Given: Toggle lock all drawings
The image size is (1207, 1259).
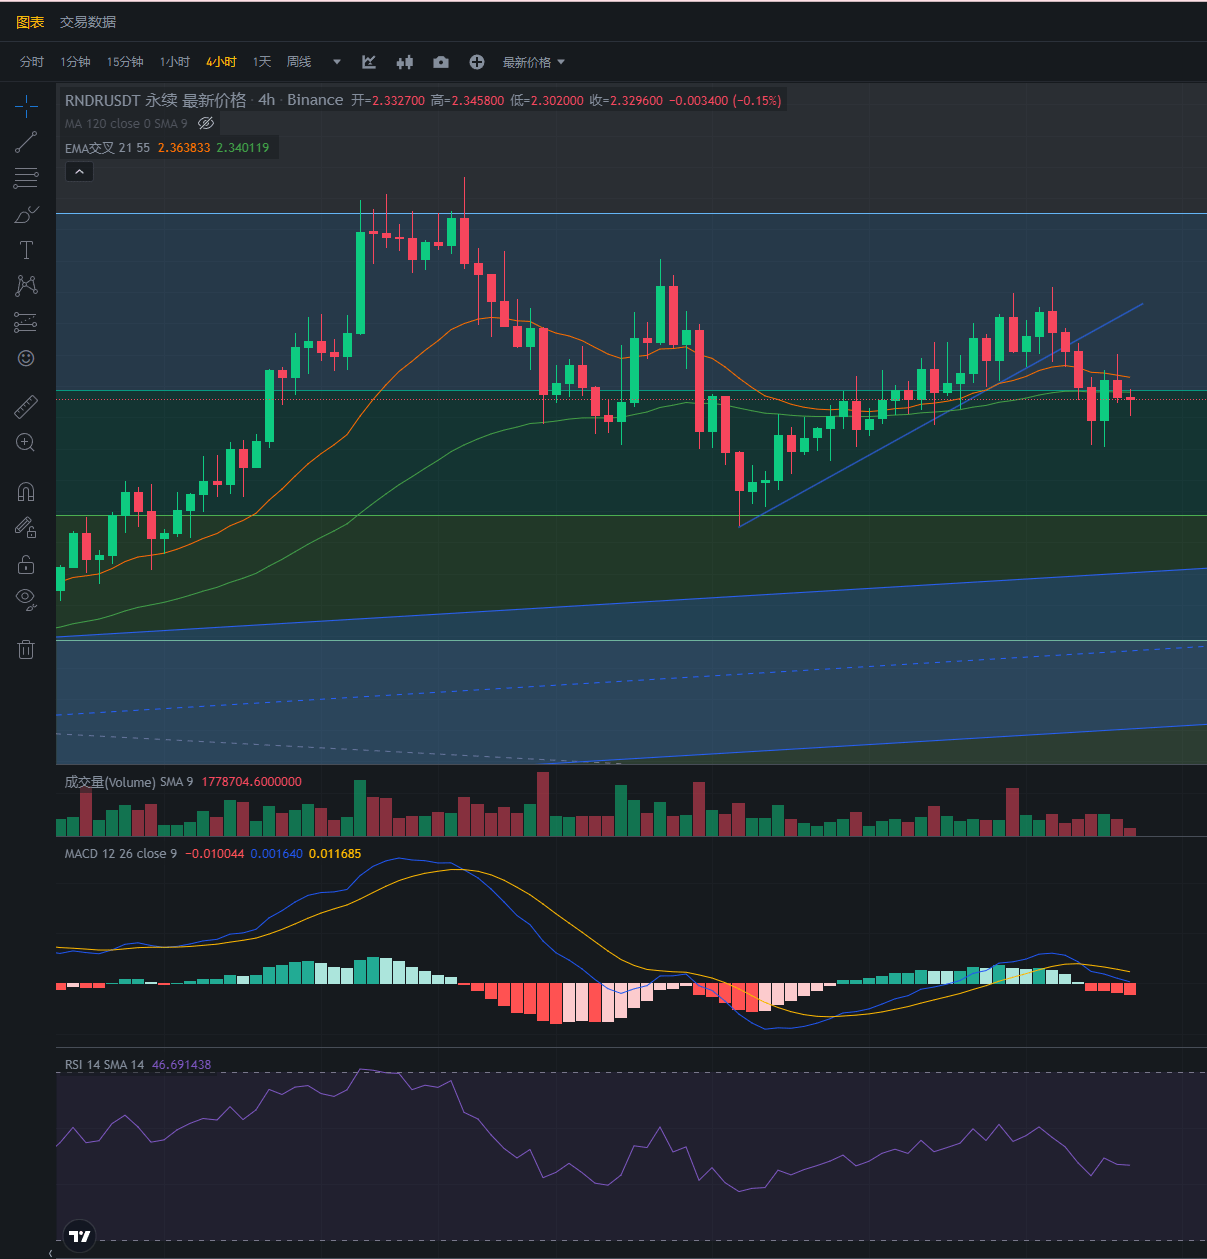Looking at the screenshot, I should [26, 565].
